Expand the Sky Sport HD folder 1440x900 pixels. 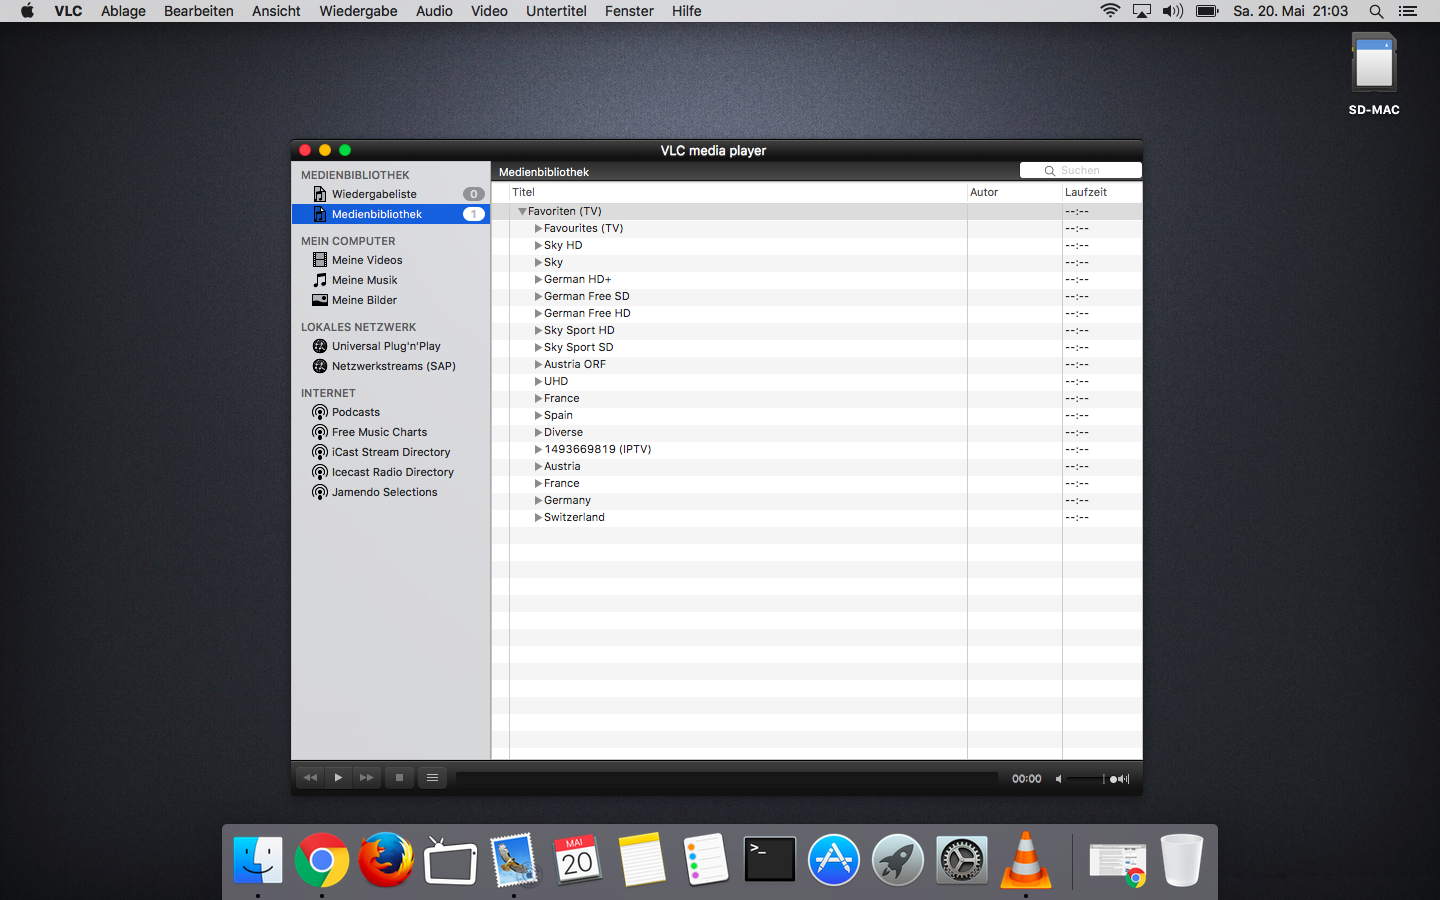click(538, 331)
